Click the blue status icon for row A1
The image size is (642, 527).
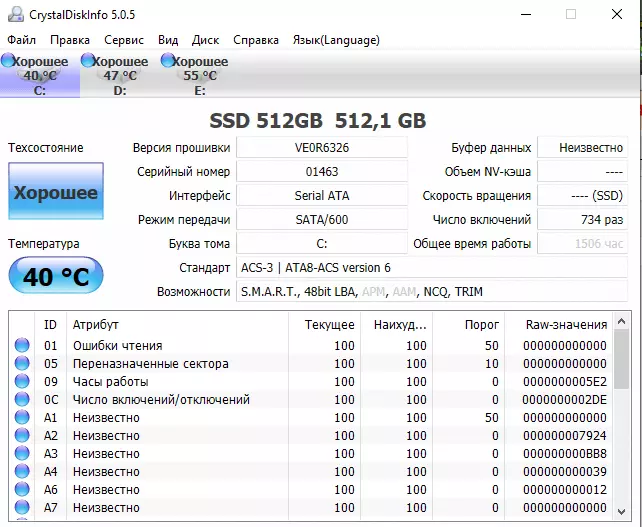[x=22, y=417]
